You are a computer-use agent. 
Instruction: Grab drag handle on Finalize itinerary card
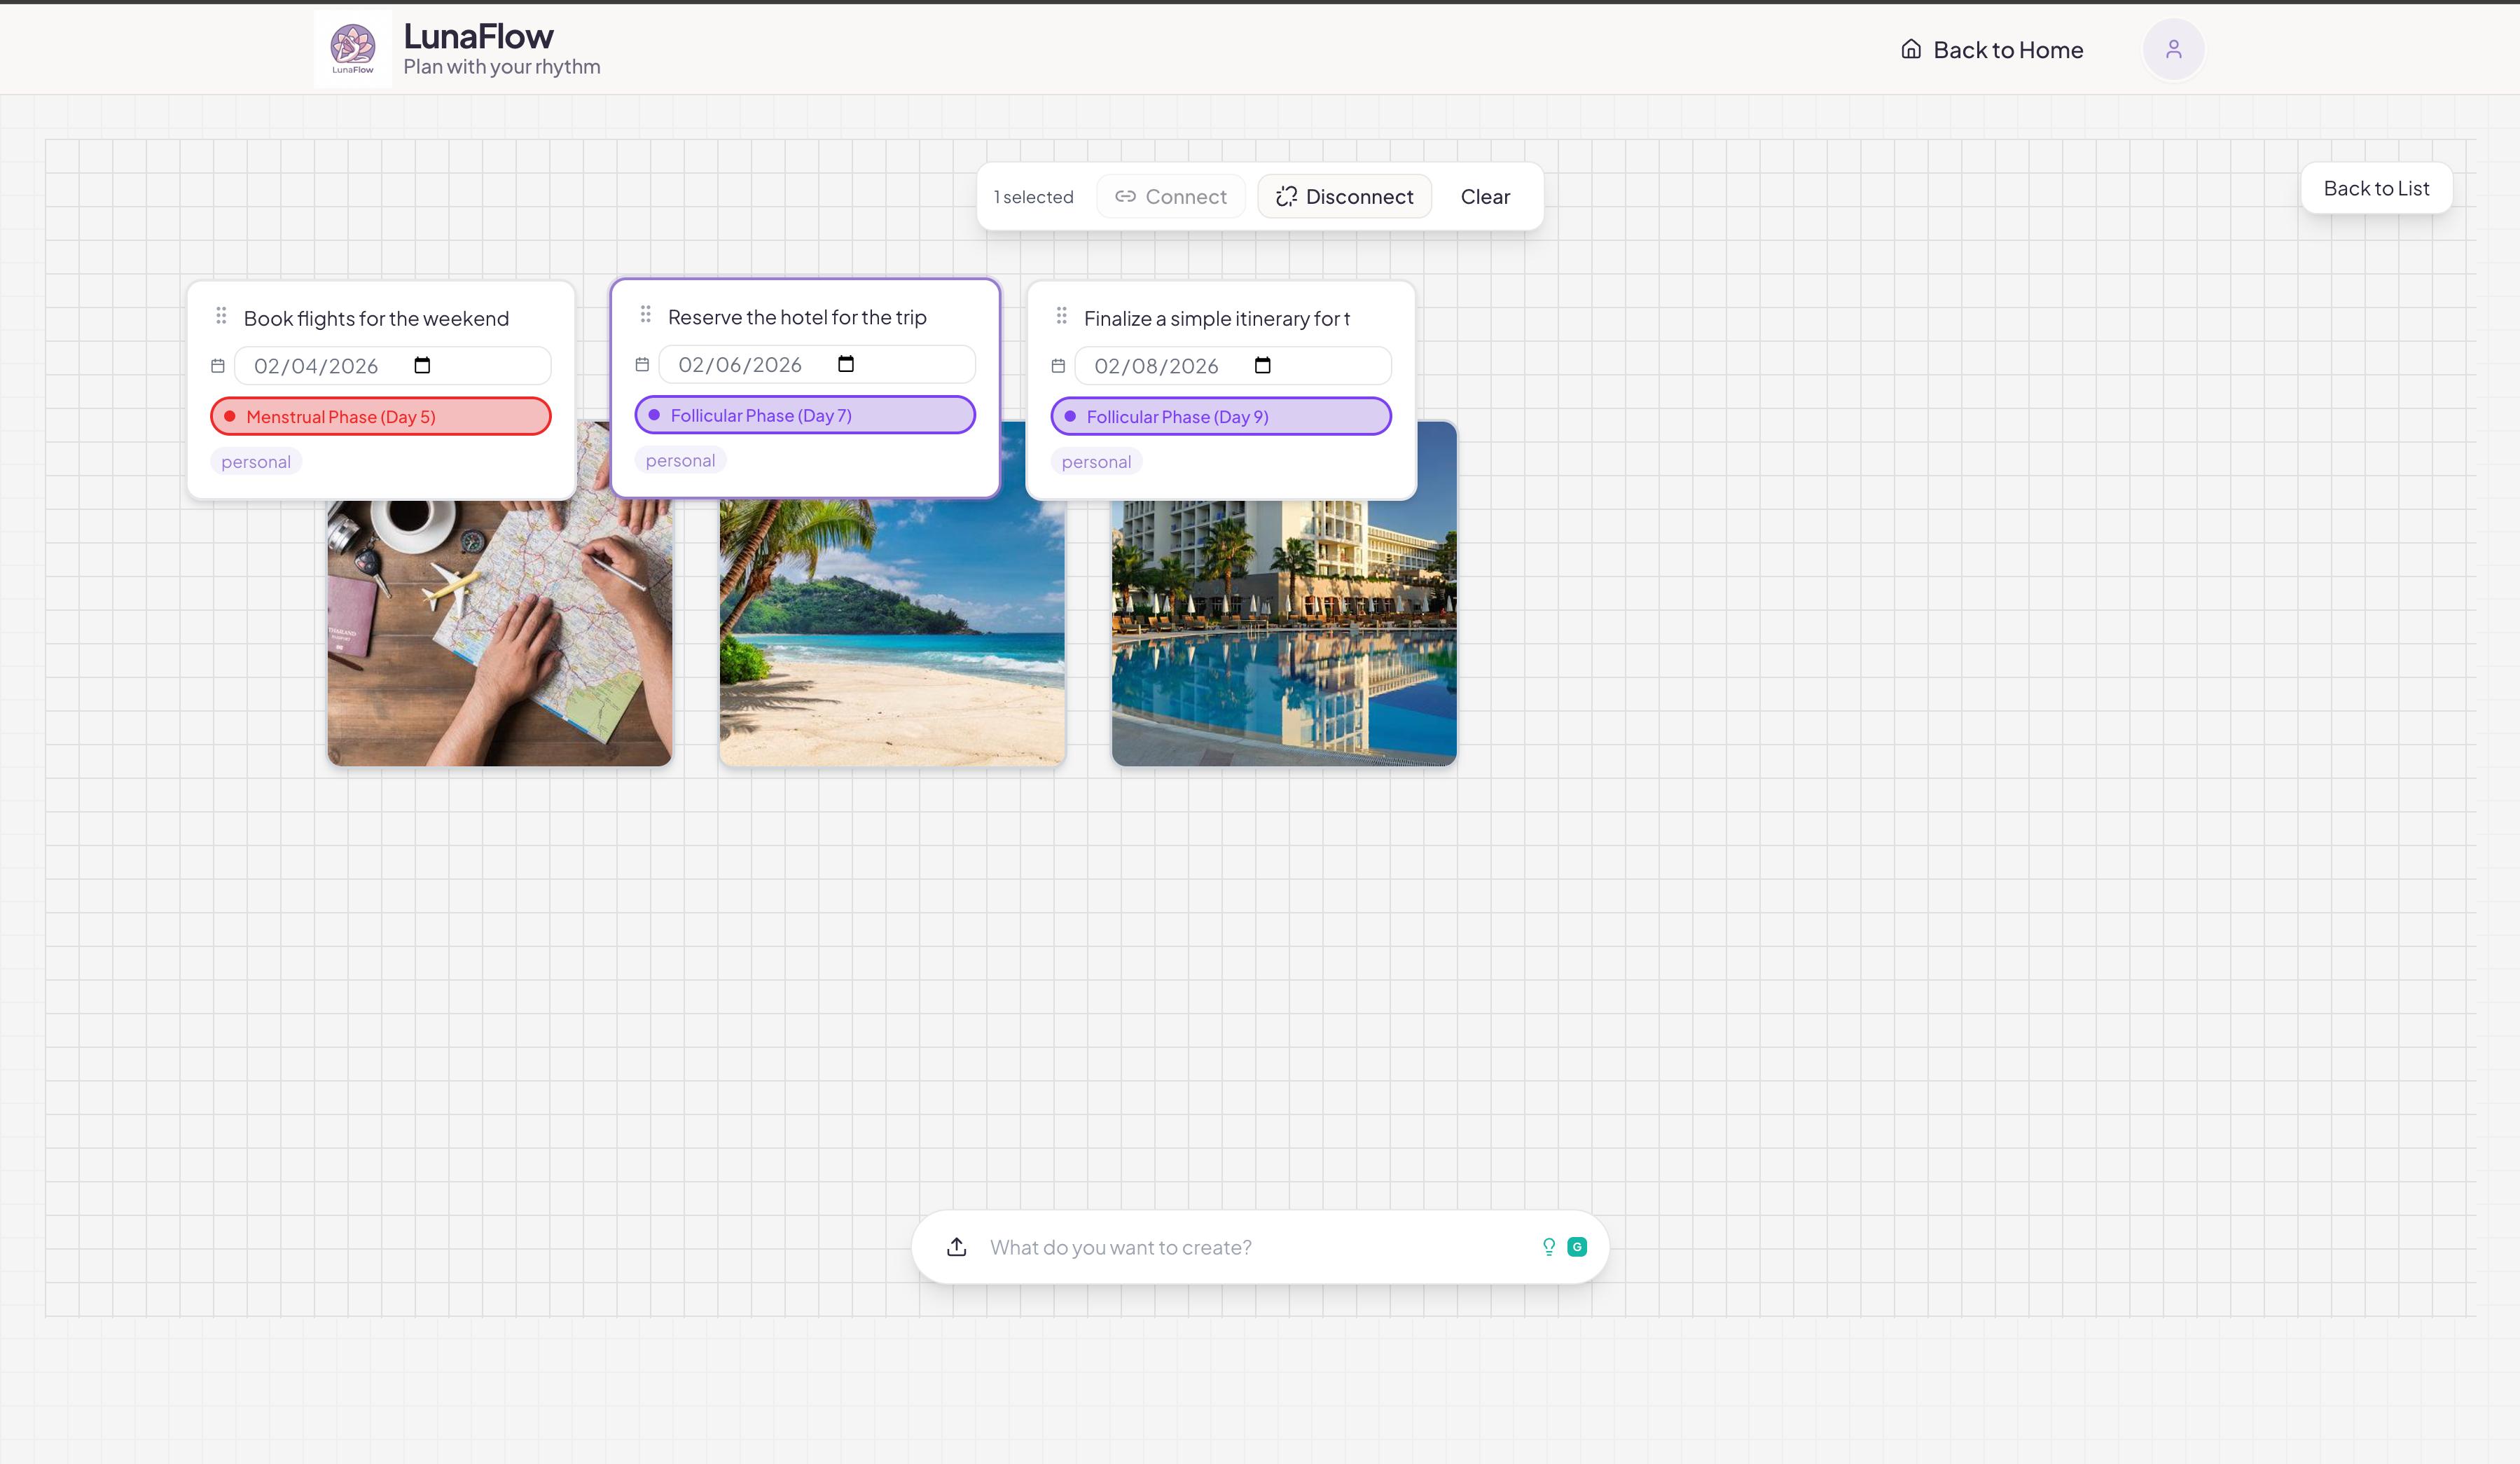tap(1061, 316)
